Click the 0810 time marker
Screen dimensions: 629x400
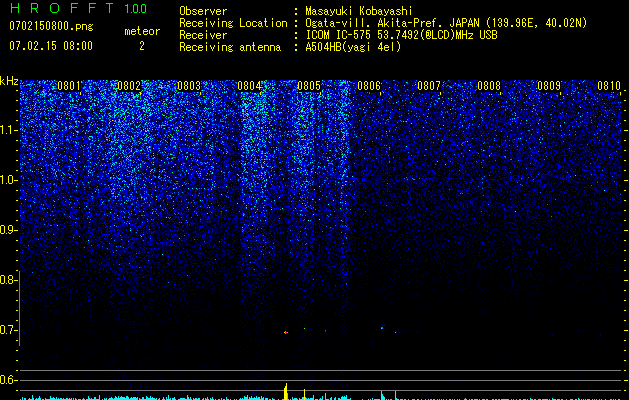click(x=609, y=86)
